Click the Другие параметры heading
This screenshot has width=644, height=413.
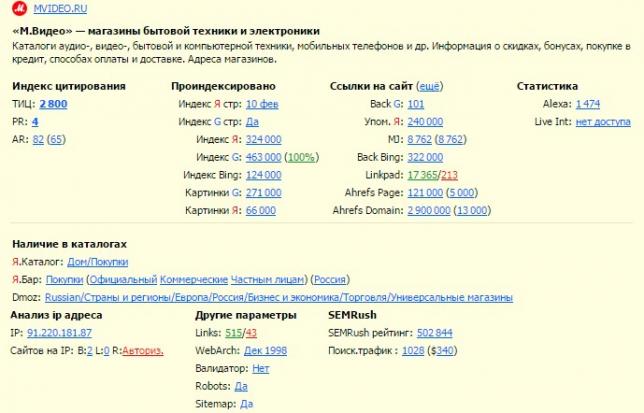pyautogui.click(x=246, y=315)
